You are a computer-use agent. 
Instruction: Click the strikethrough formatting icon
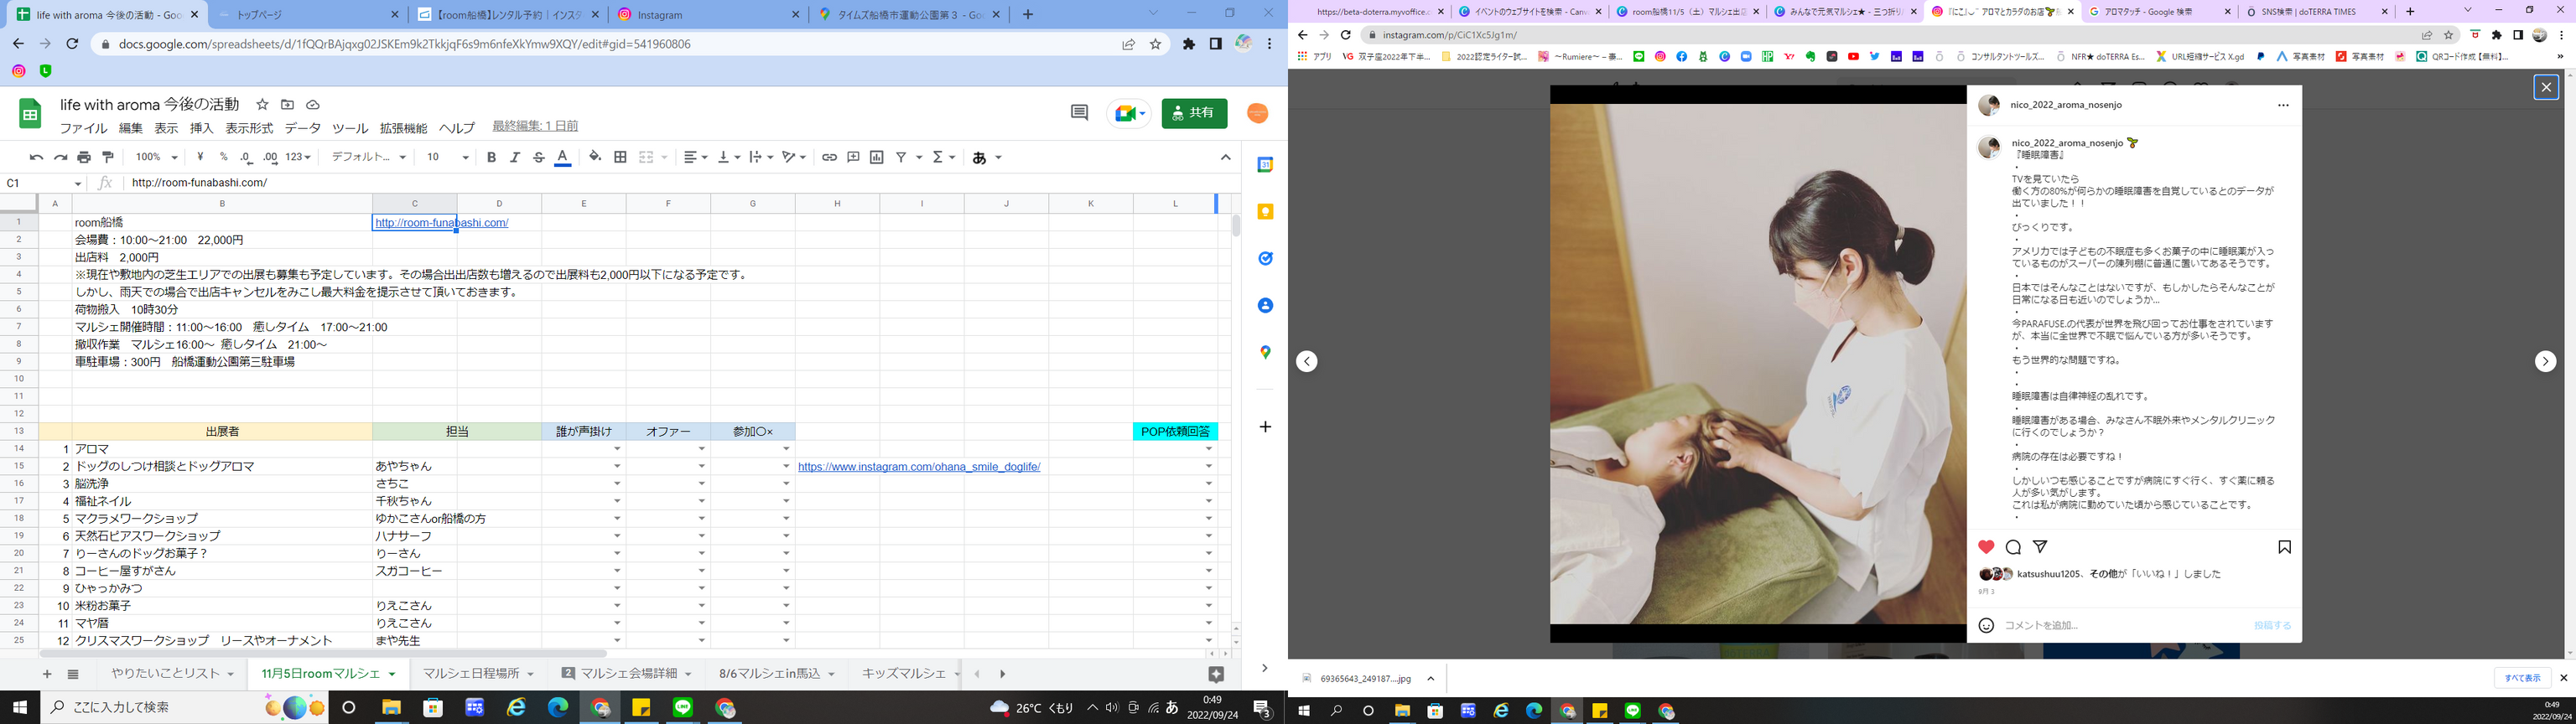point(539,157)
